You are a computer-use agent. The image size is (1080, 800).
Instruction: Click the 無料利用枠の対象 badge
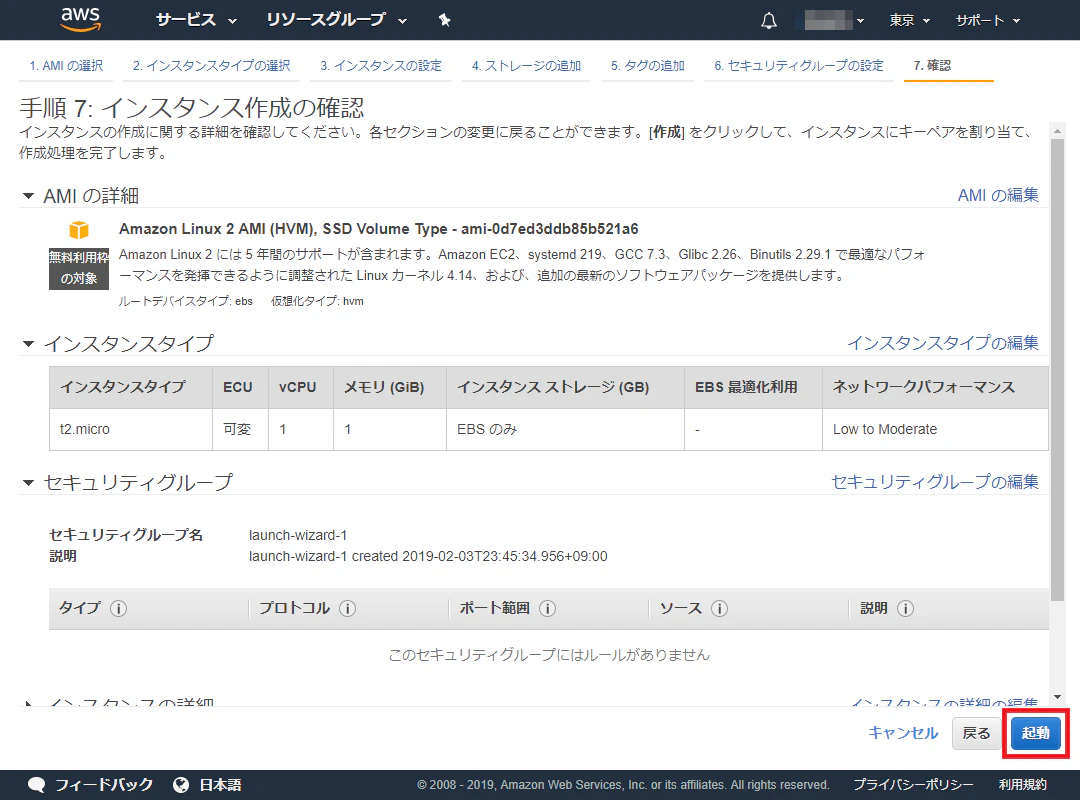79,268
